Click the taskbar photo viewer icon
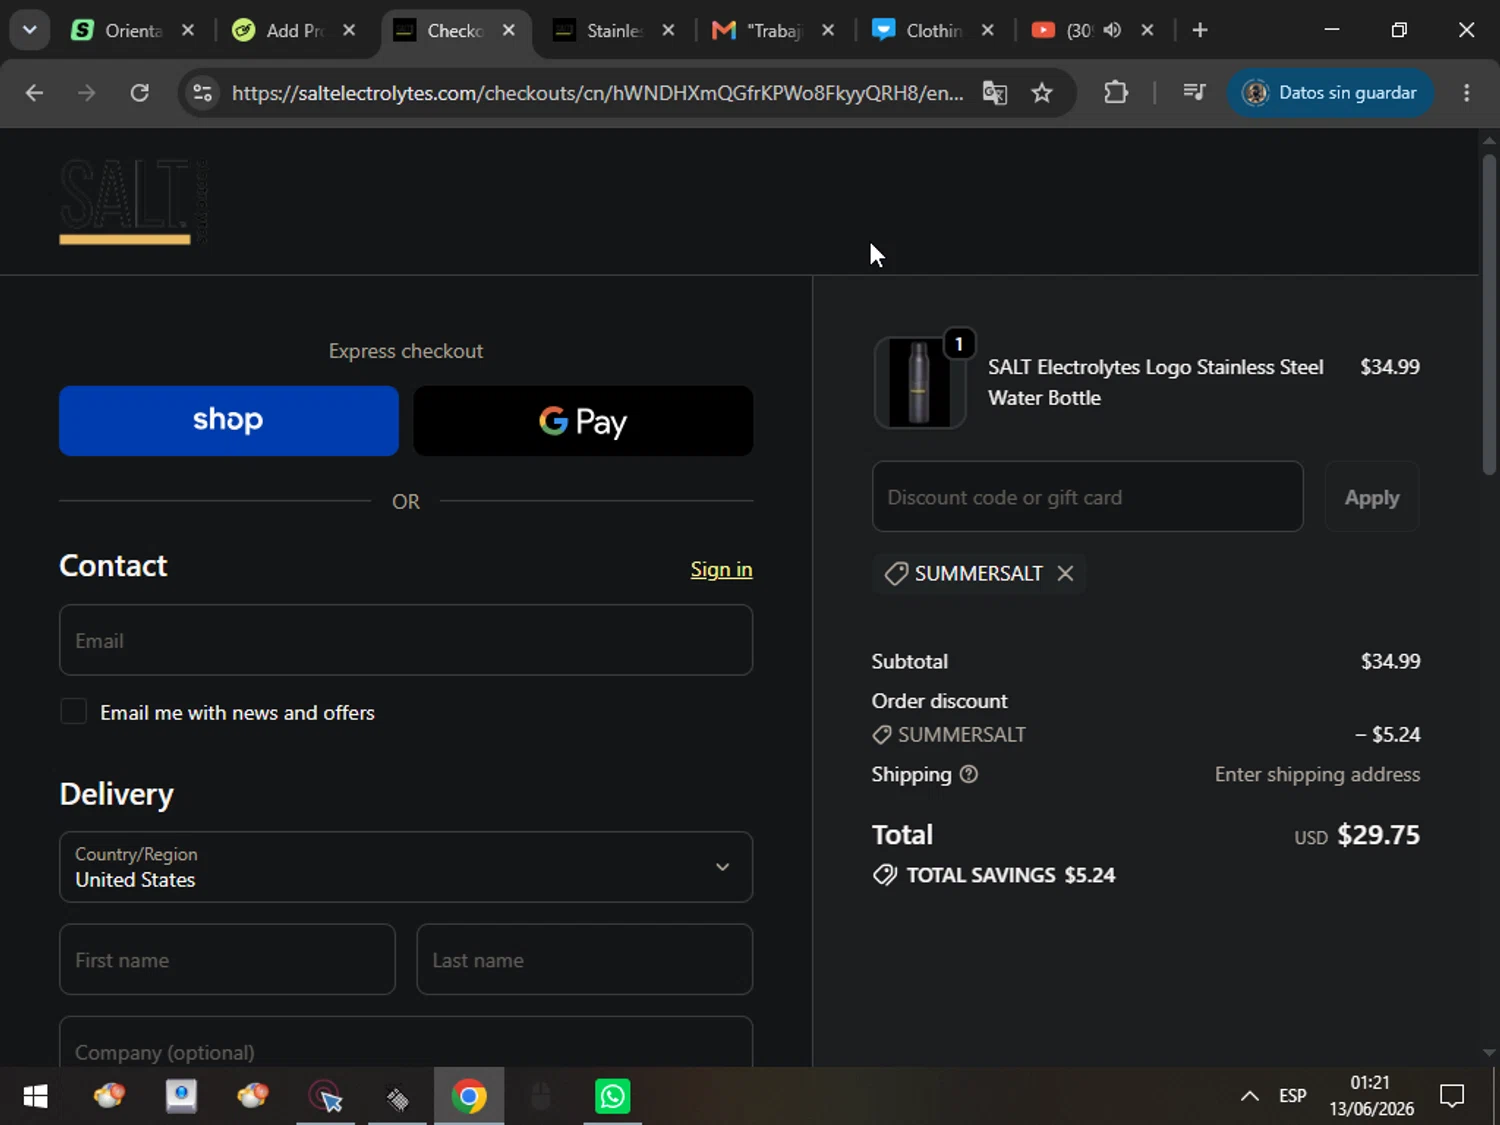 coord(181,1096)
